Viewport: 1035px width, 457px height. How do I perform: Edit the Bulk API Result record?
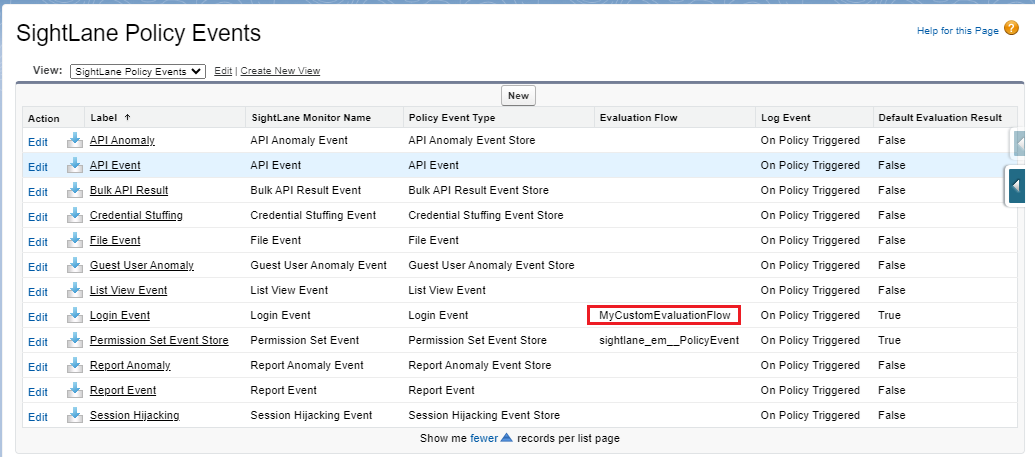pyautogui.click(x=38, y=192)
